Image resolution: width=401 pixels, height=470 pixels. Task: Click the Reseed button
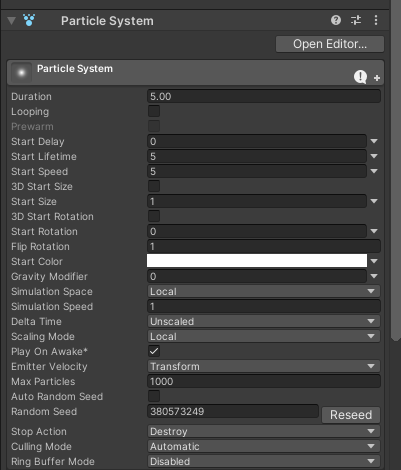351,415
